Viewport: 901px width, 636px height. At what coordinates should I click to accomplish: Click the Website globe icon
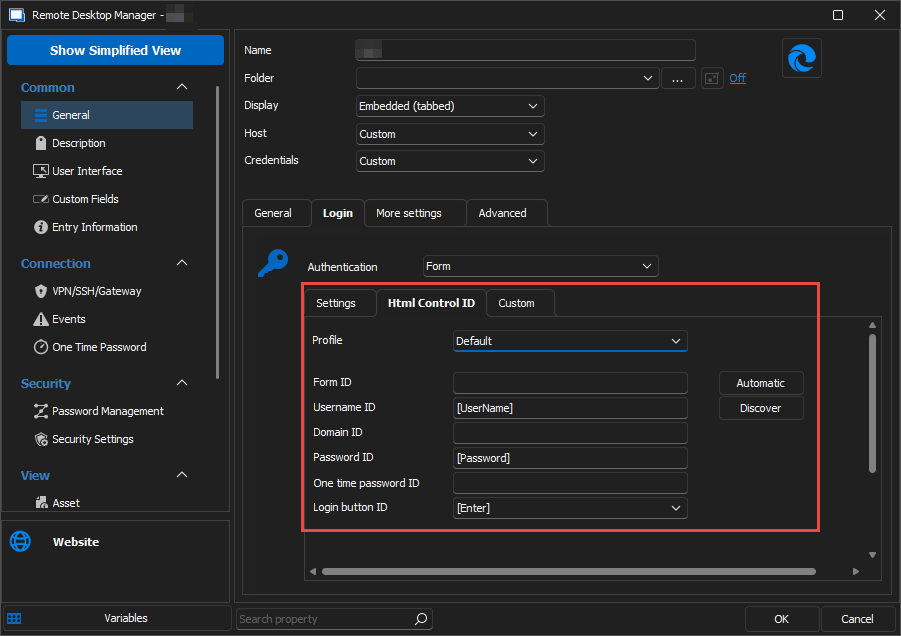pos(20,541)
